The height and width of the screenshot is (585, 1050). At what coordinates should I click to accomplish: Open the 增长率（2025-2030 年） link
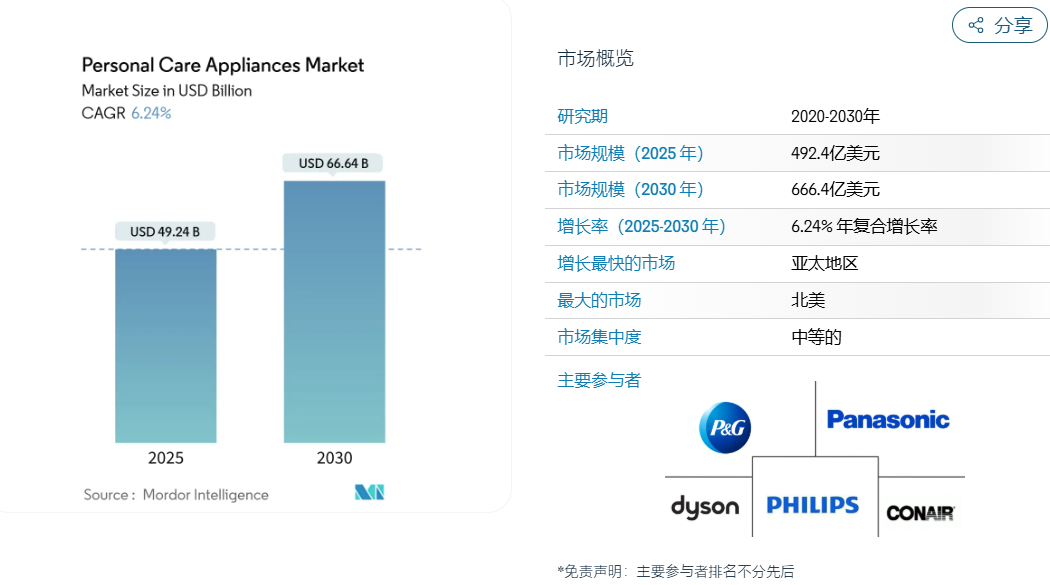(x=640, y=226)
